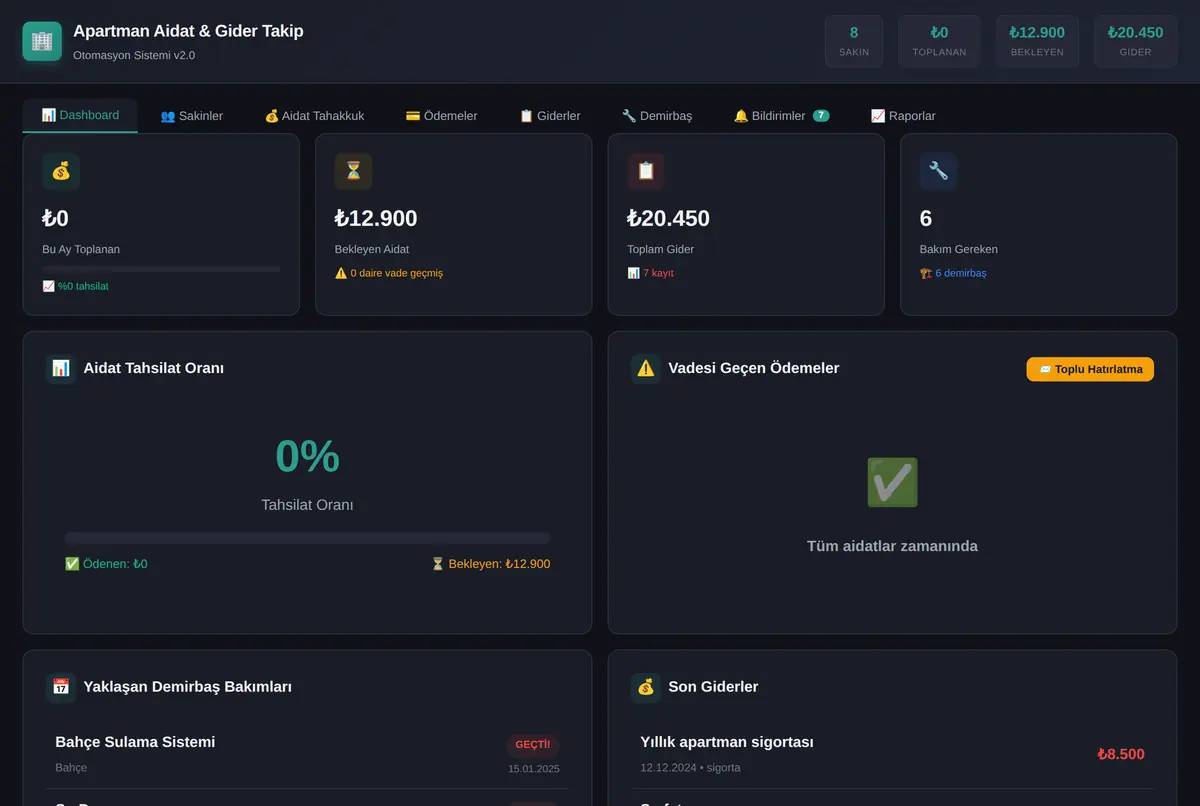Click the chart icon beside Aidat Tahsilat Oranı
Viewport: 1200px width, 806px height.
pos(61,368)
